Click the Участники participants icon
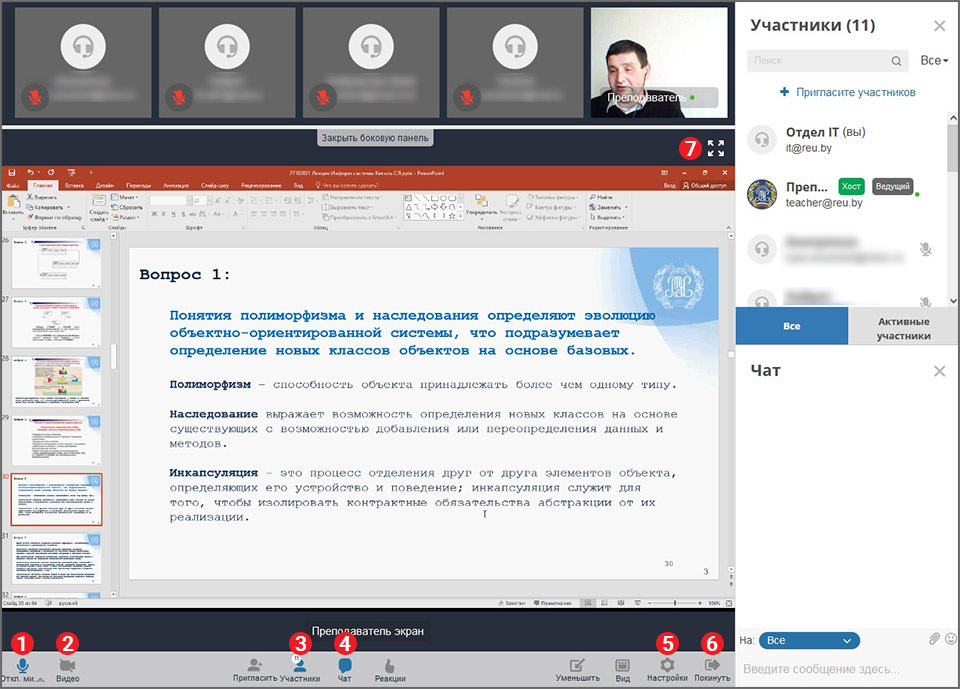The image size is (960, 689). (300, 665)
